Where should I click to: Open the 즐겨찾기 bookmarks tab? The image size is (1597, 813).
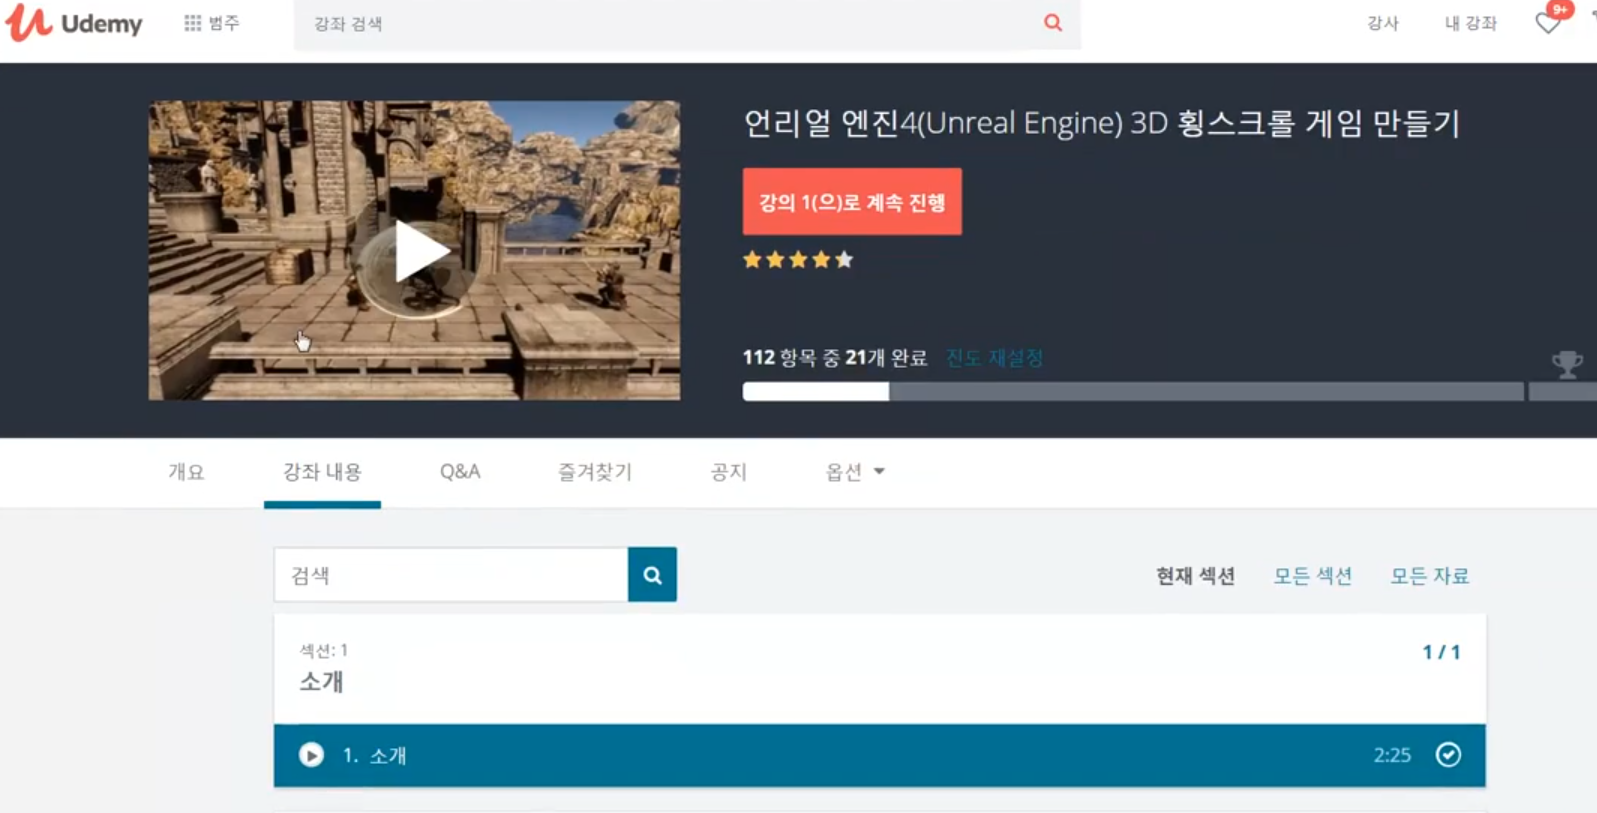[x=595, y=472]
